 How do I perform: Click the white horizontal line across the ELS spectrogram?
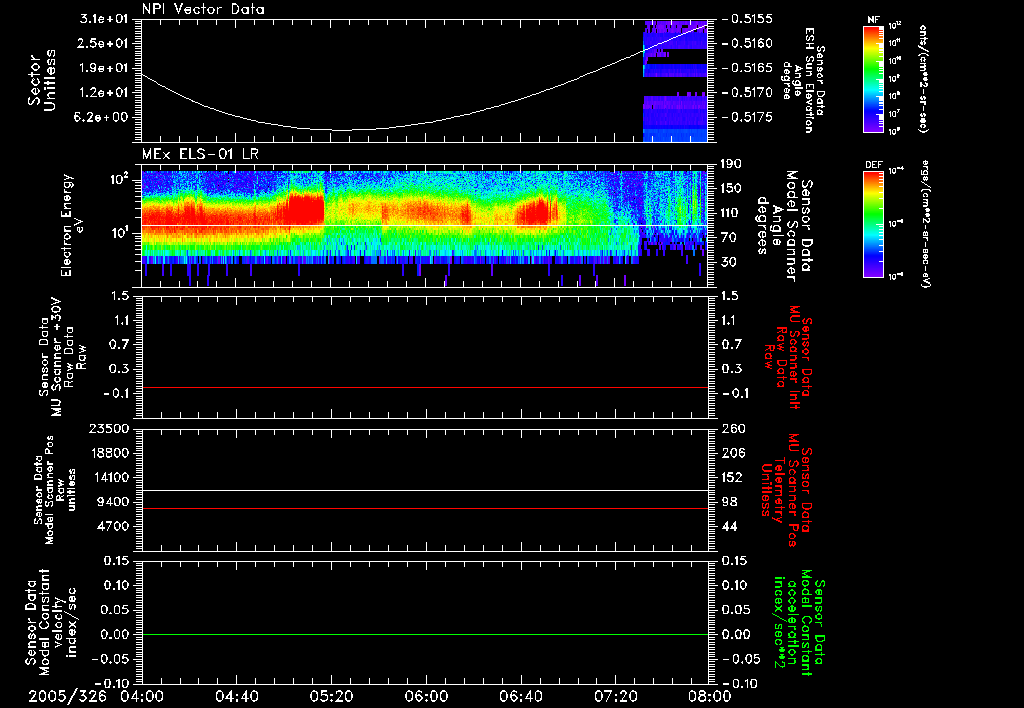(x=424, y=225)
